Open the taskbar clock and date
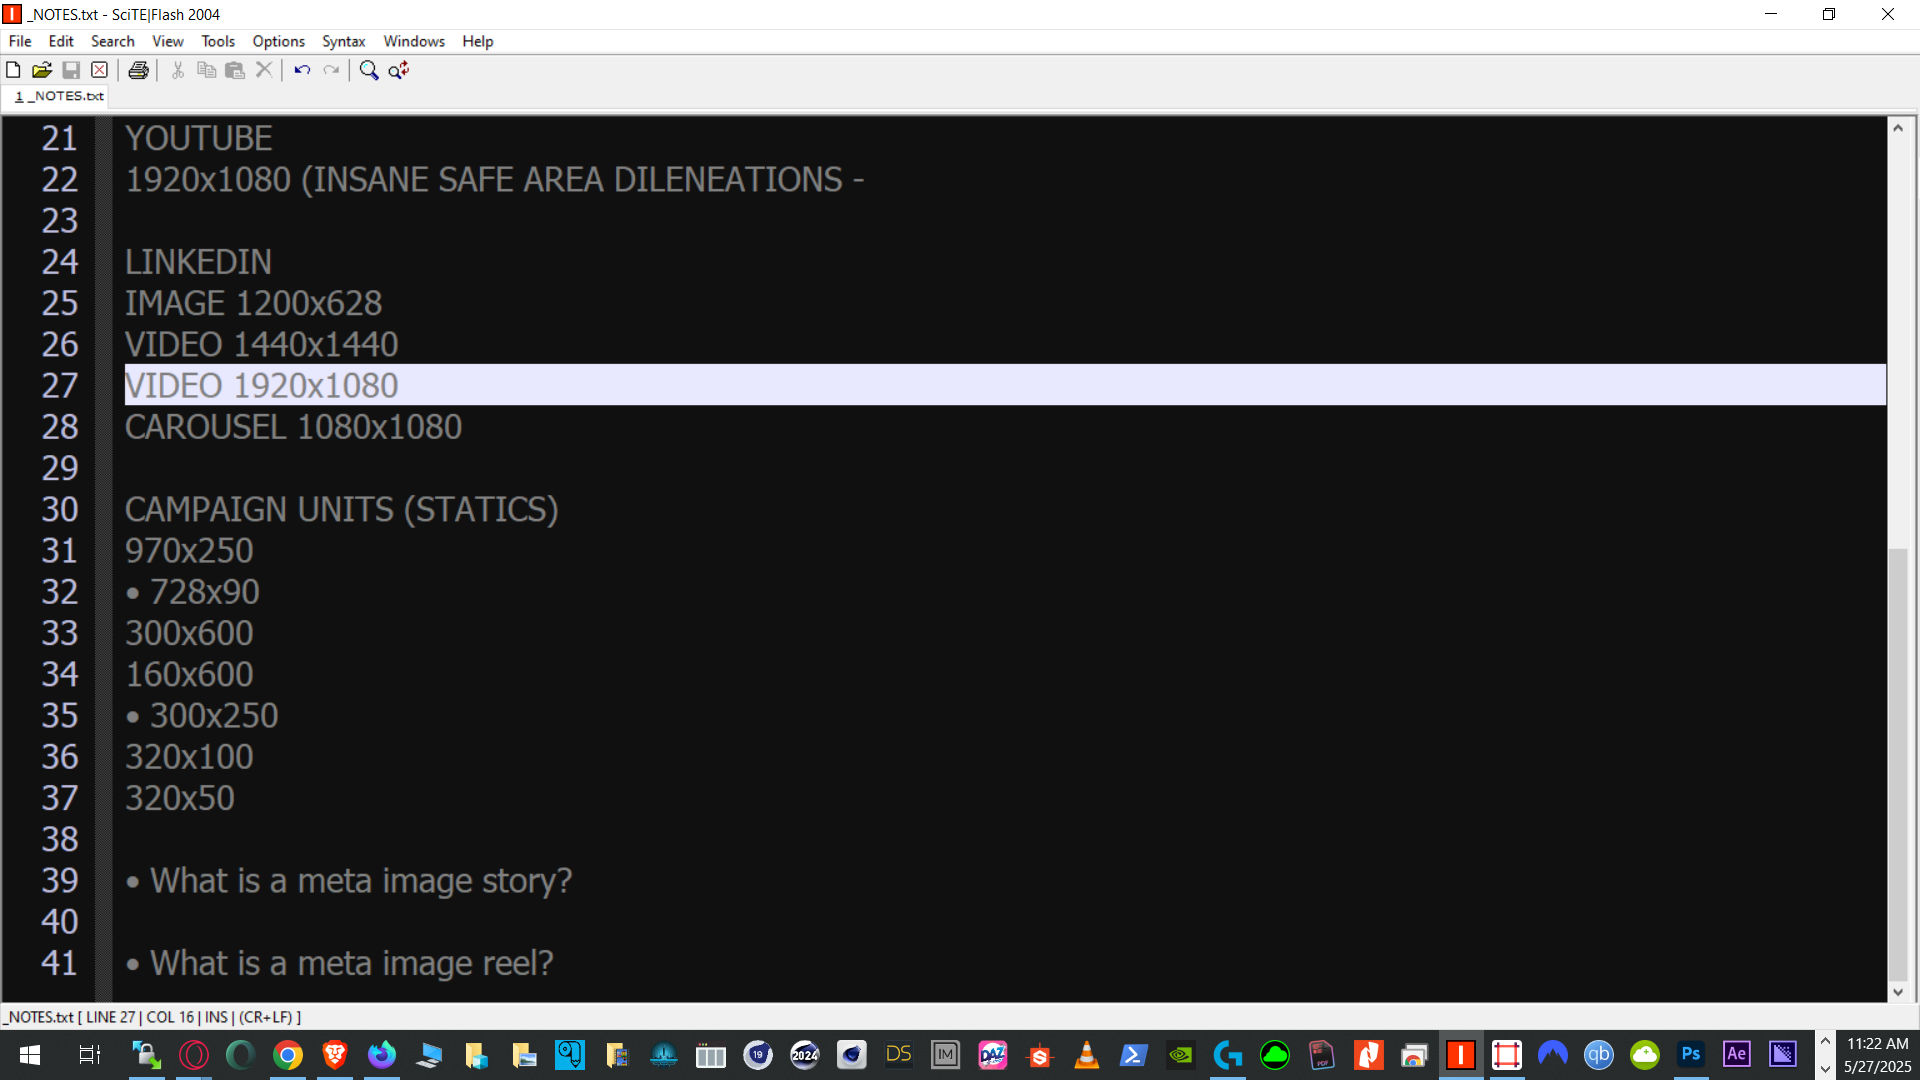The height and width of the screenshot is (1080, 1920). click(1877, 1055)
